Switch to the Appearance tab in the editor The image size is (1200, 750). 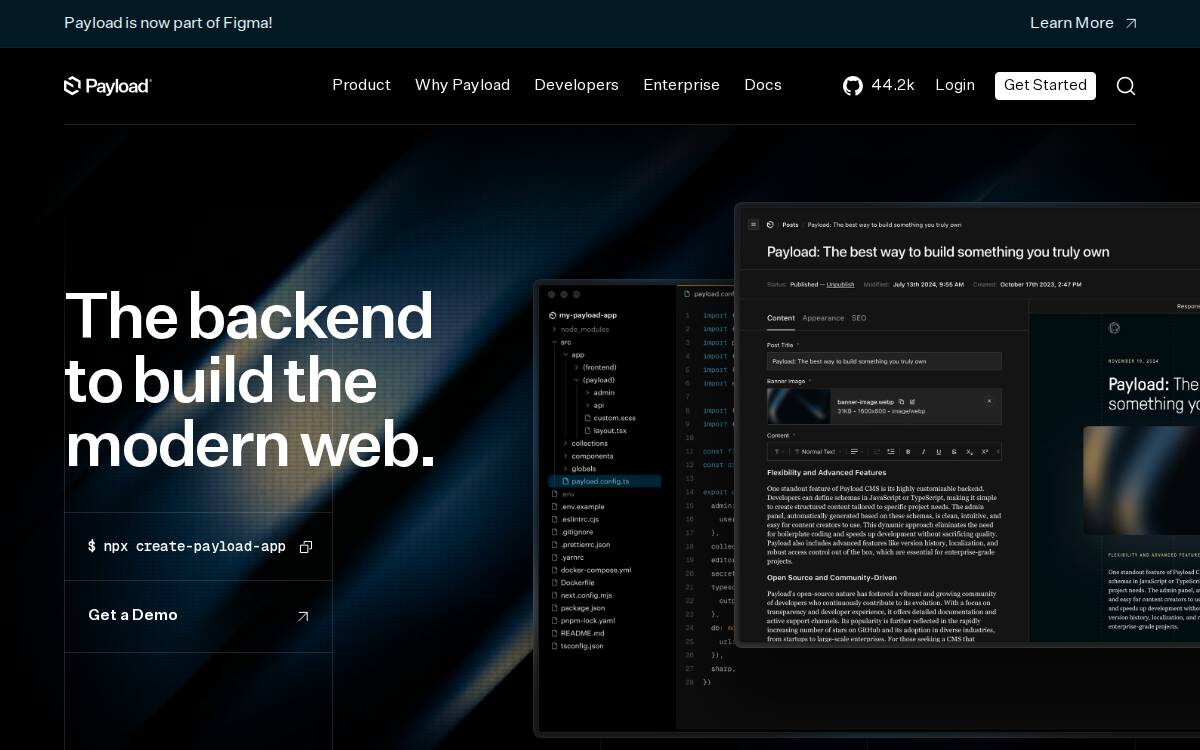pyautogui.click(x=823, y=318)
